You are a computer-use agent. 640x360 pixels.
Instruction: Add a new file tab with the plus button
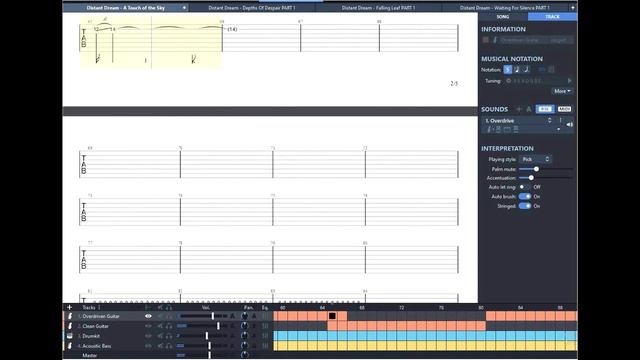(573, 8)
